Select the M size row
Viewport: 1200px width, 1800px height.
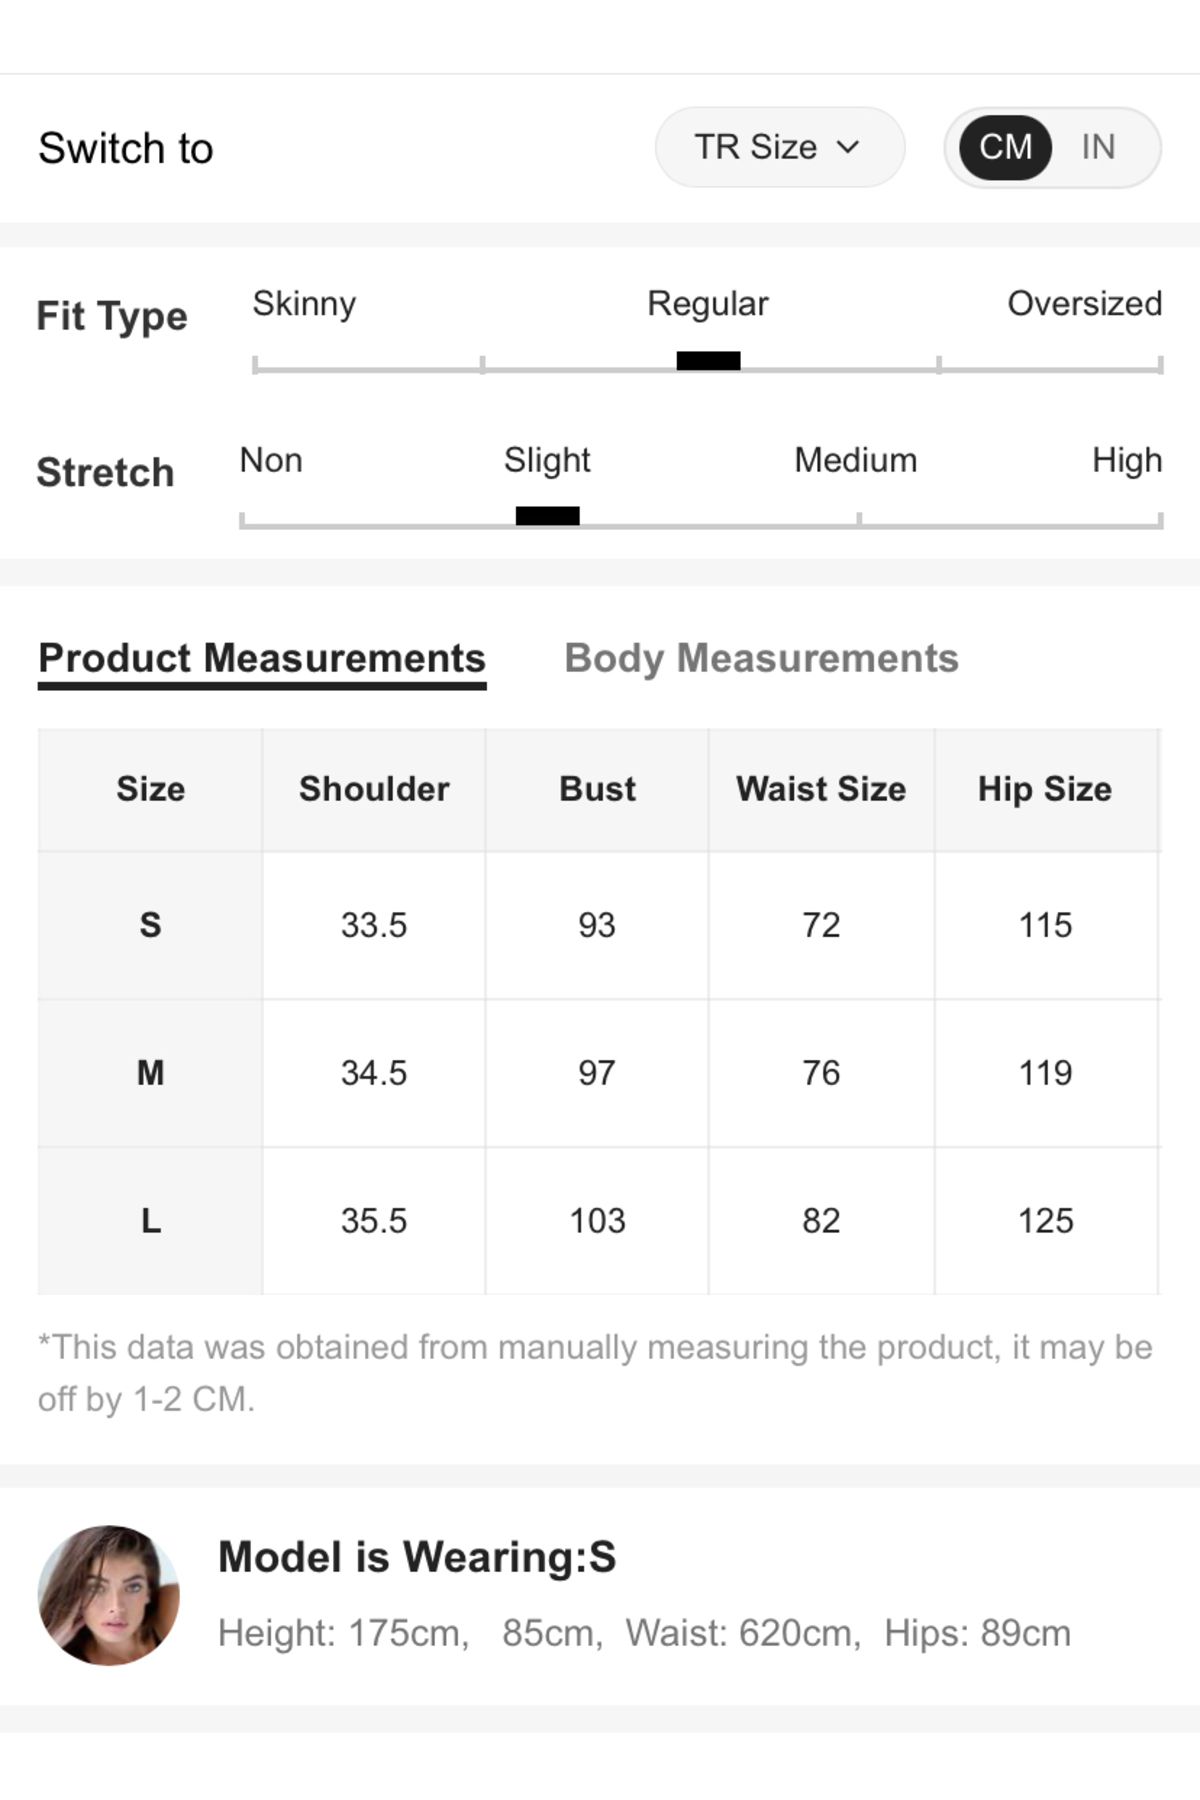click(599, 1073)
